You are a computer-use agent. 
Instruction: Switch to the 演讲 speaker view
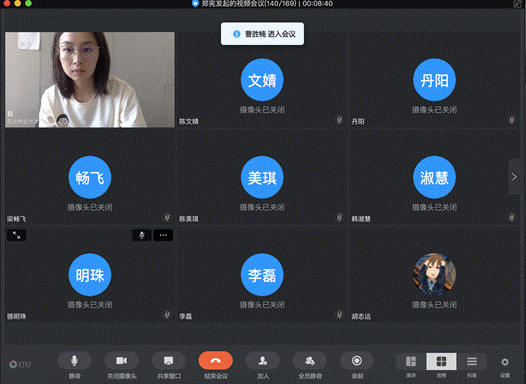tap(411, 362)
